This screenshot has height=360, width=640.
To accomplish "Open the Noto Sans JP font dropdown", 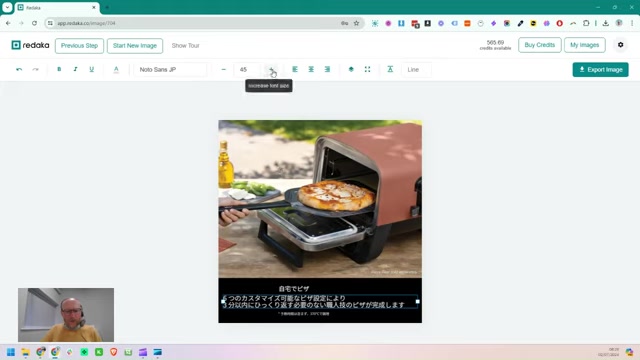I will (x=171, y=69).
